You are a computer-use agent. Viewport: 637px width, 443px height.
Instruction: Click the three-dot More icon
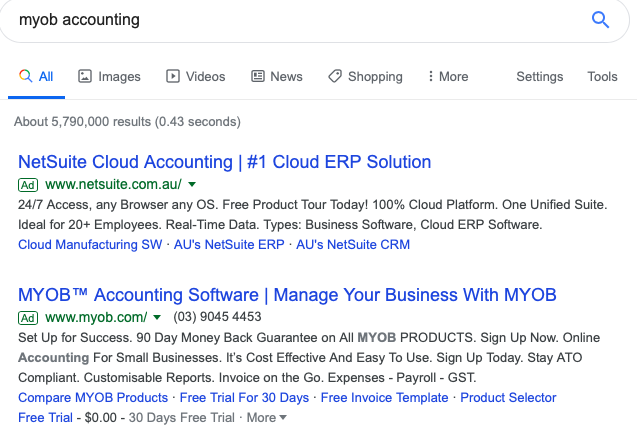tap(431, 76)
